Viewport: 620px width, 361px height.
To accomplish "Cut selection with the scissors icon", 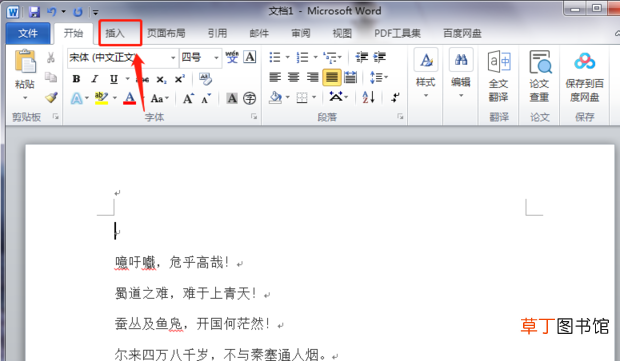I will tap(51, 58).
